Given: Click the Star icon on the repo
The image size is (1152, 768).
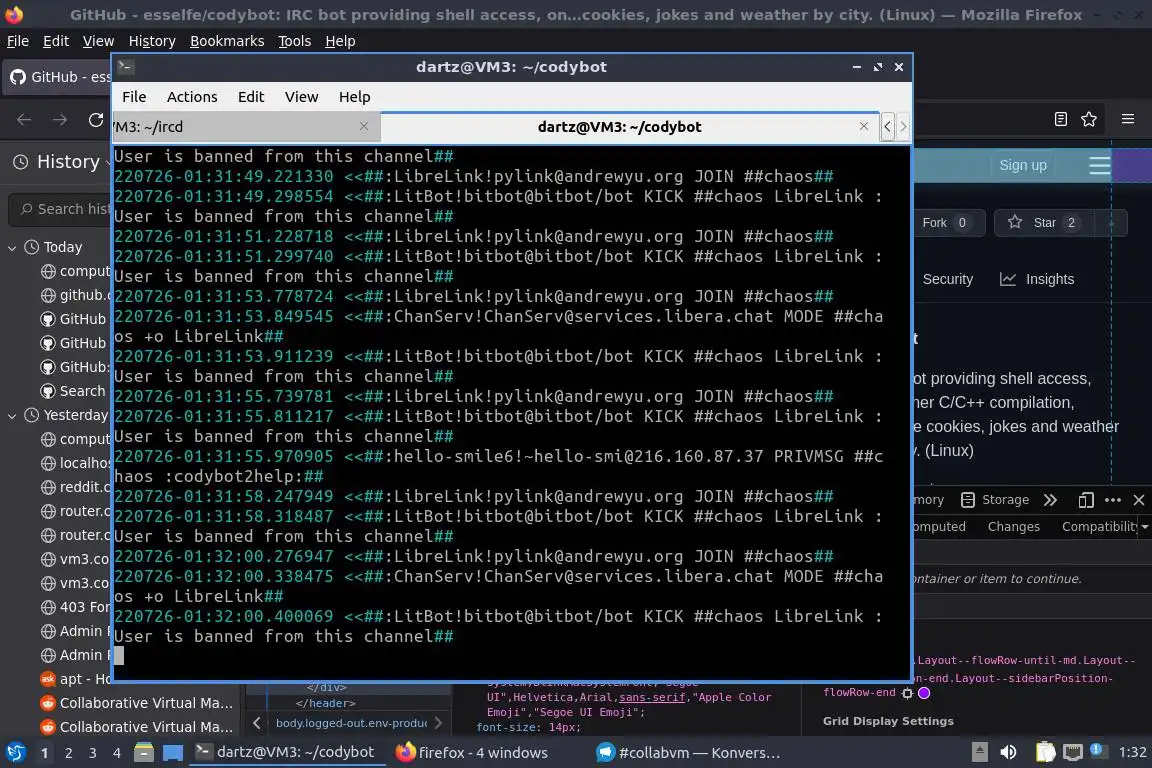Looking at the screenshot, I should click(x=1015, y=222).
